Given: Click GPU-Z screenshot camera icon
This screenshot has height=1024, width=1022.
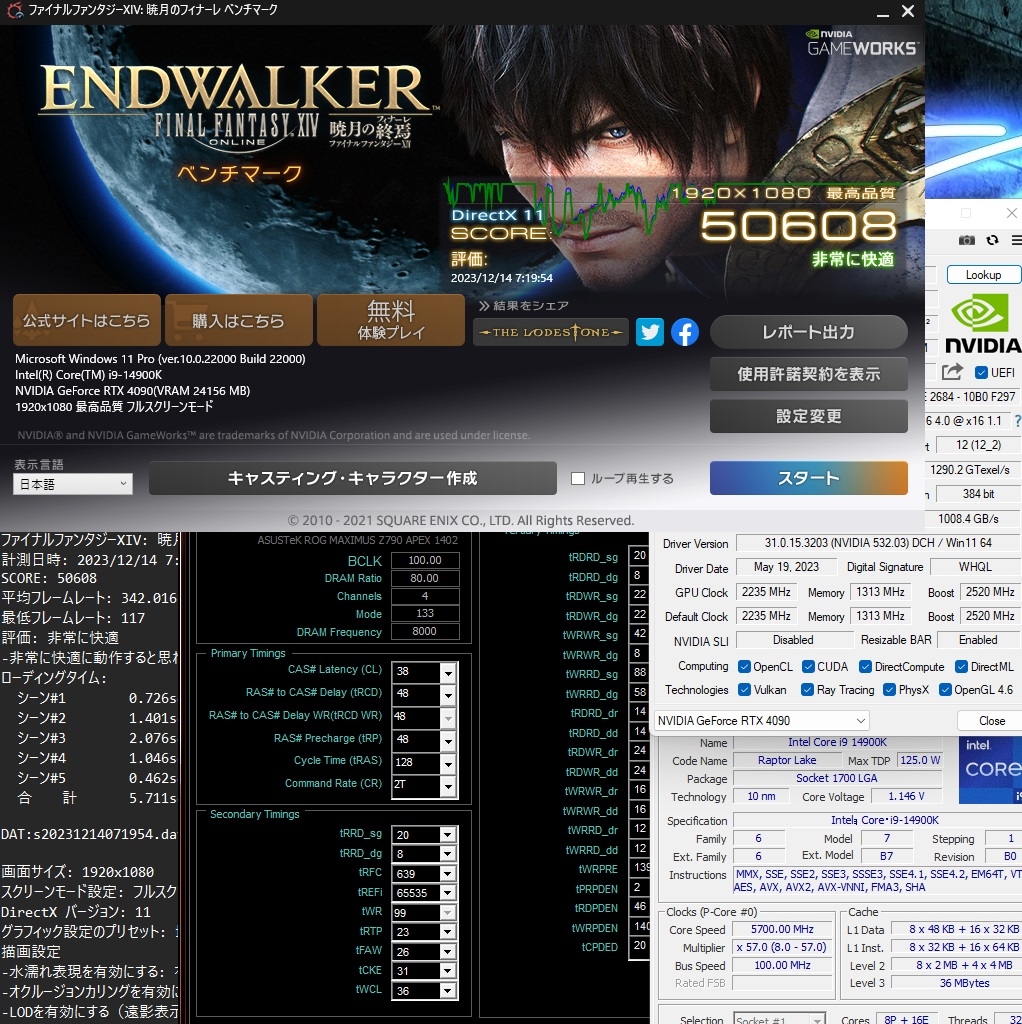Looking at the screenshot, I should [966, 240].
